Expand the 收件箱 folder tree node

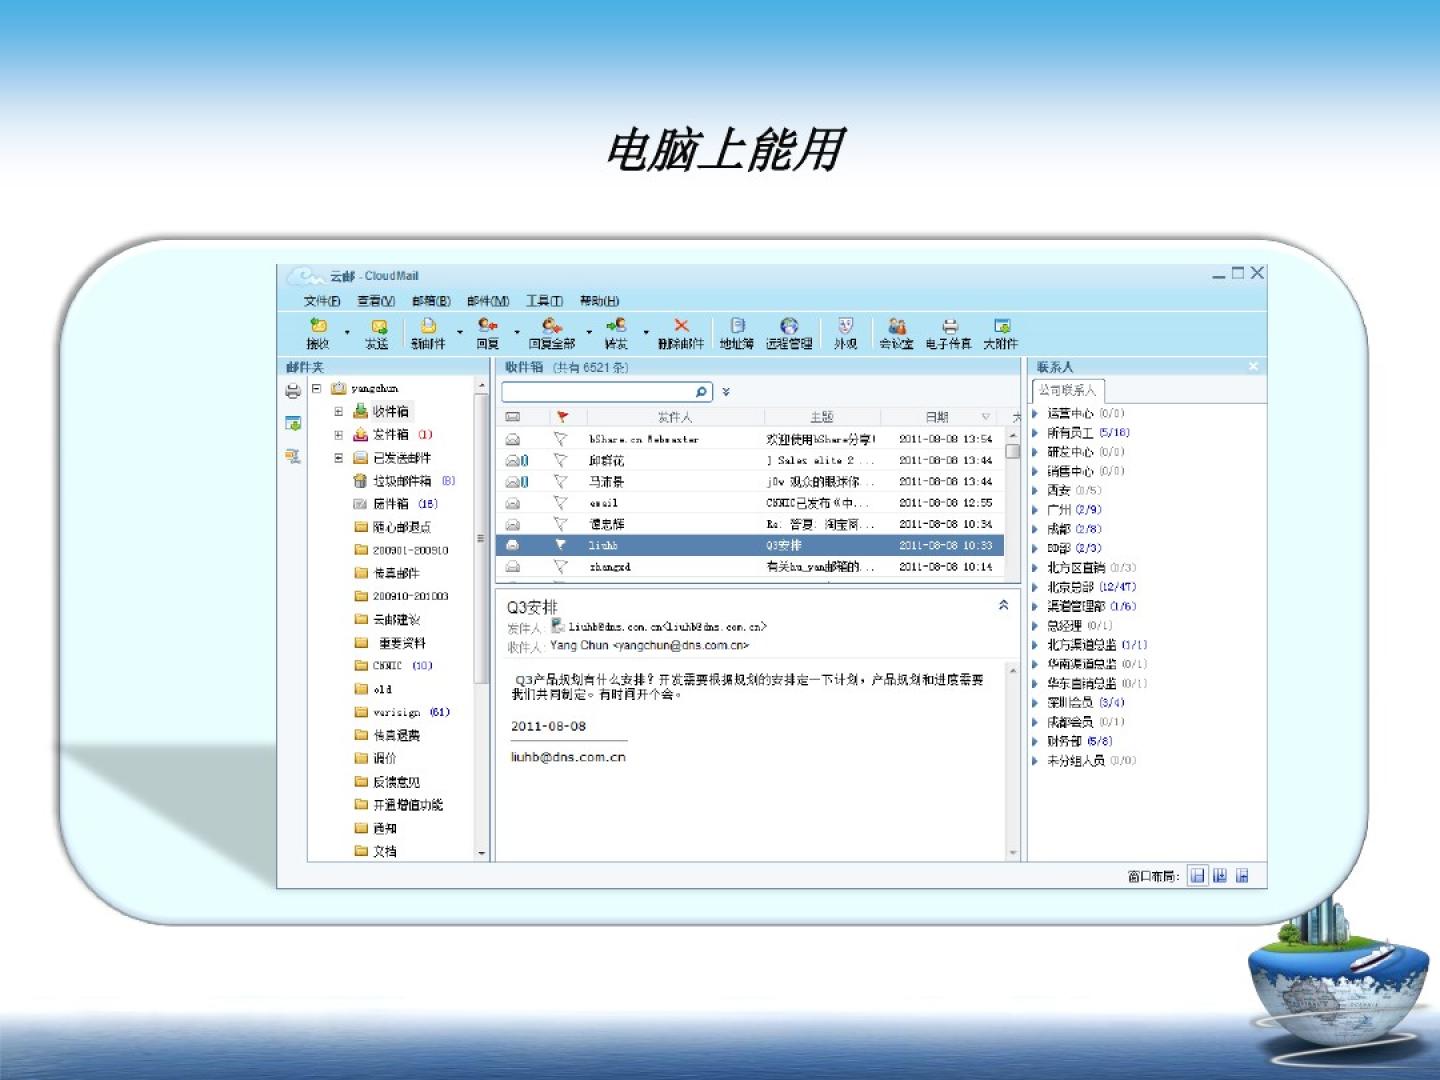click(338, 411)
